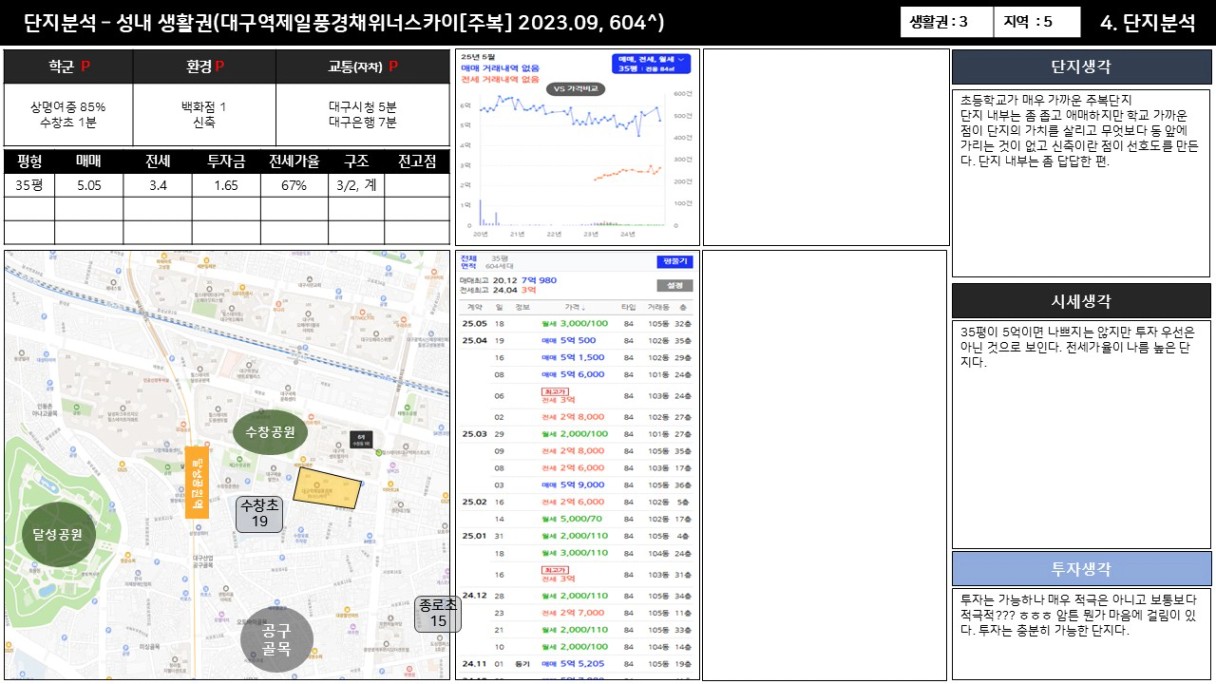Click the 매매 5억 5,205 transaction row

(575, 663)
